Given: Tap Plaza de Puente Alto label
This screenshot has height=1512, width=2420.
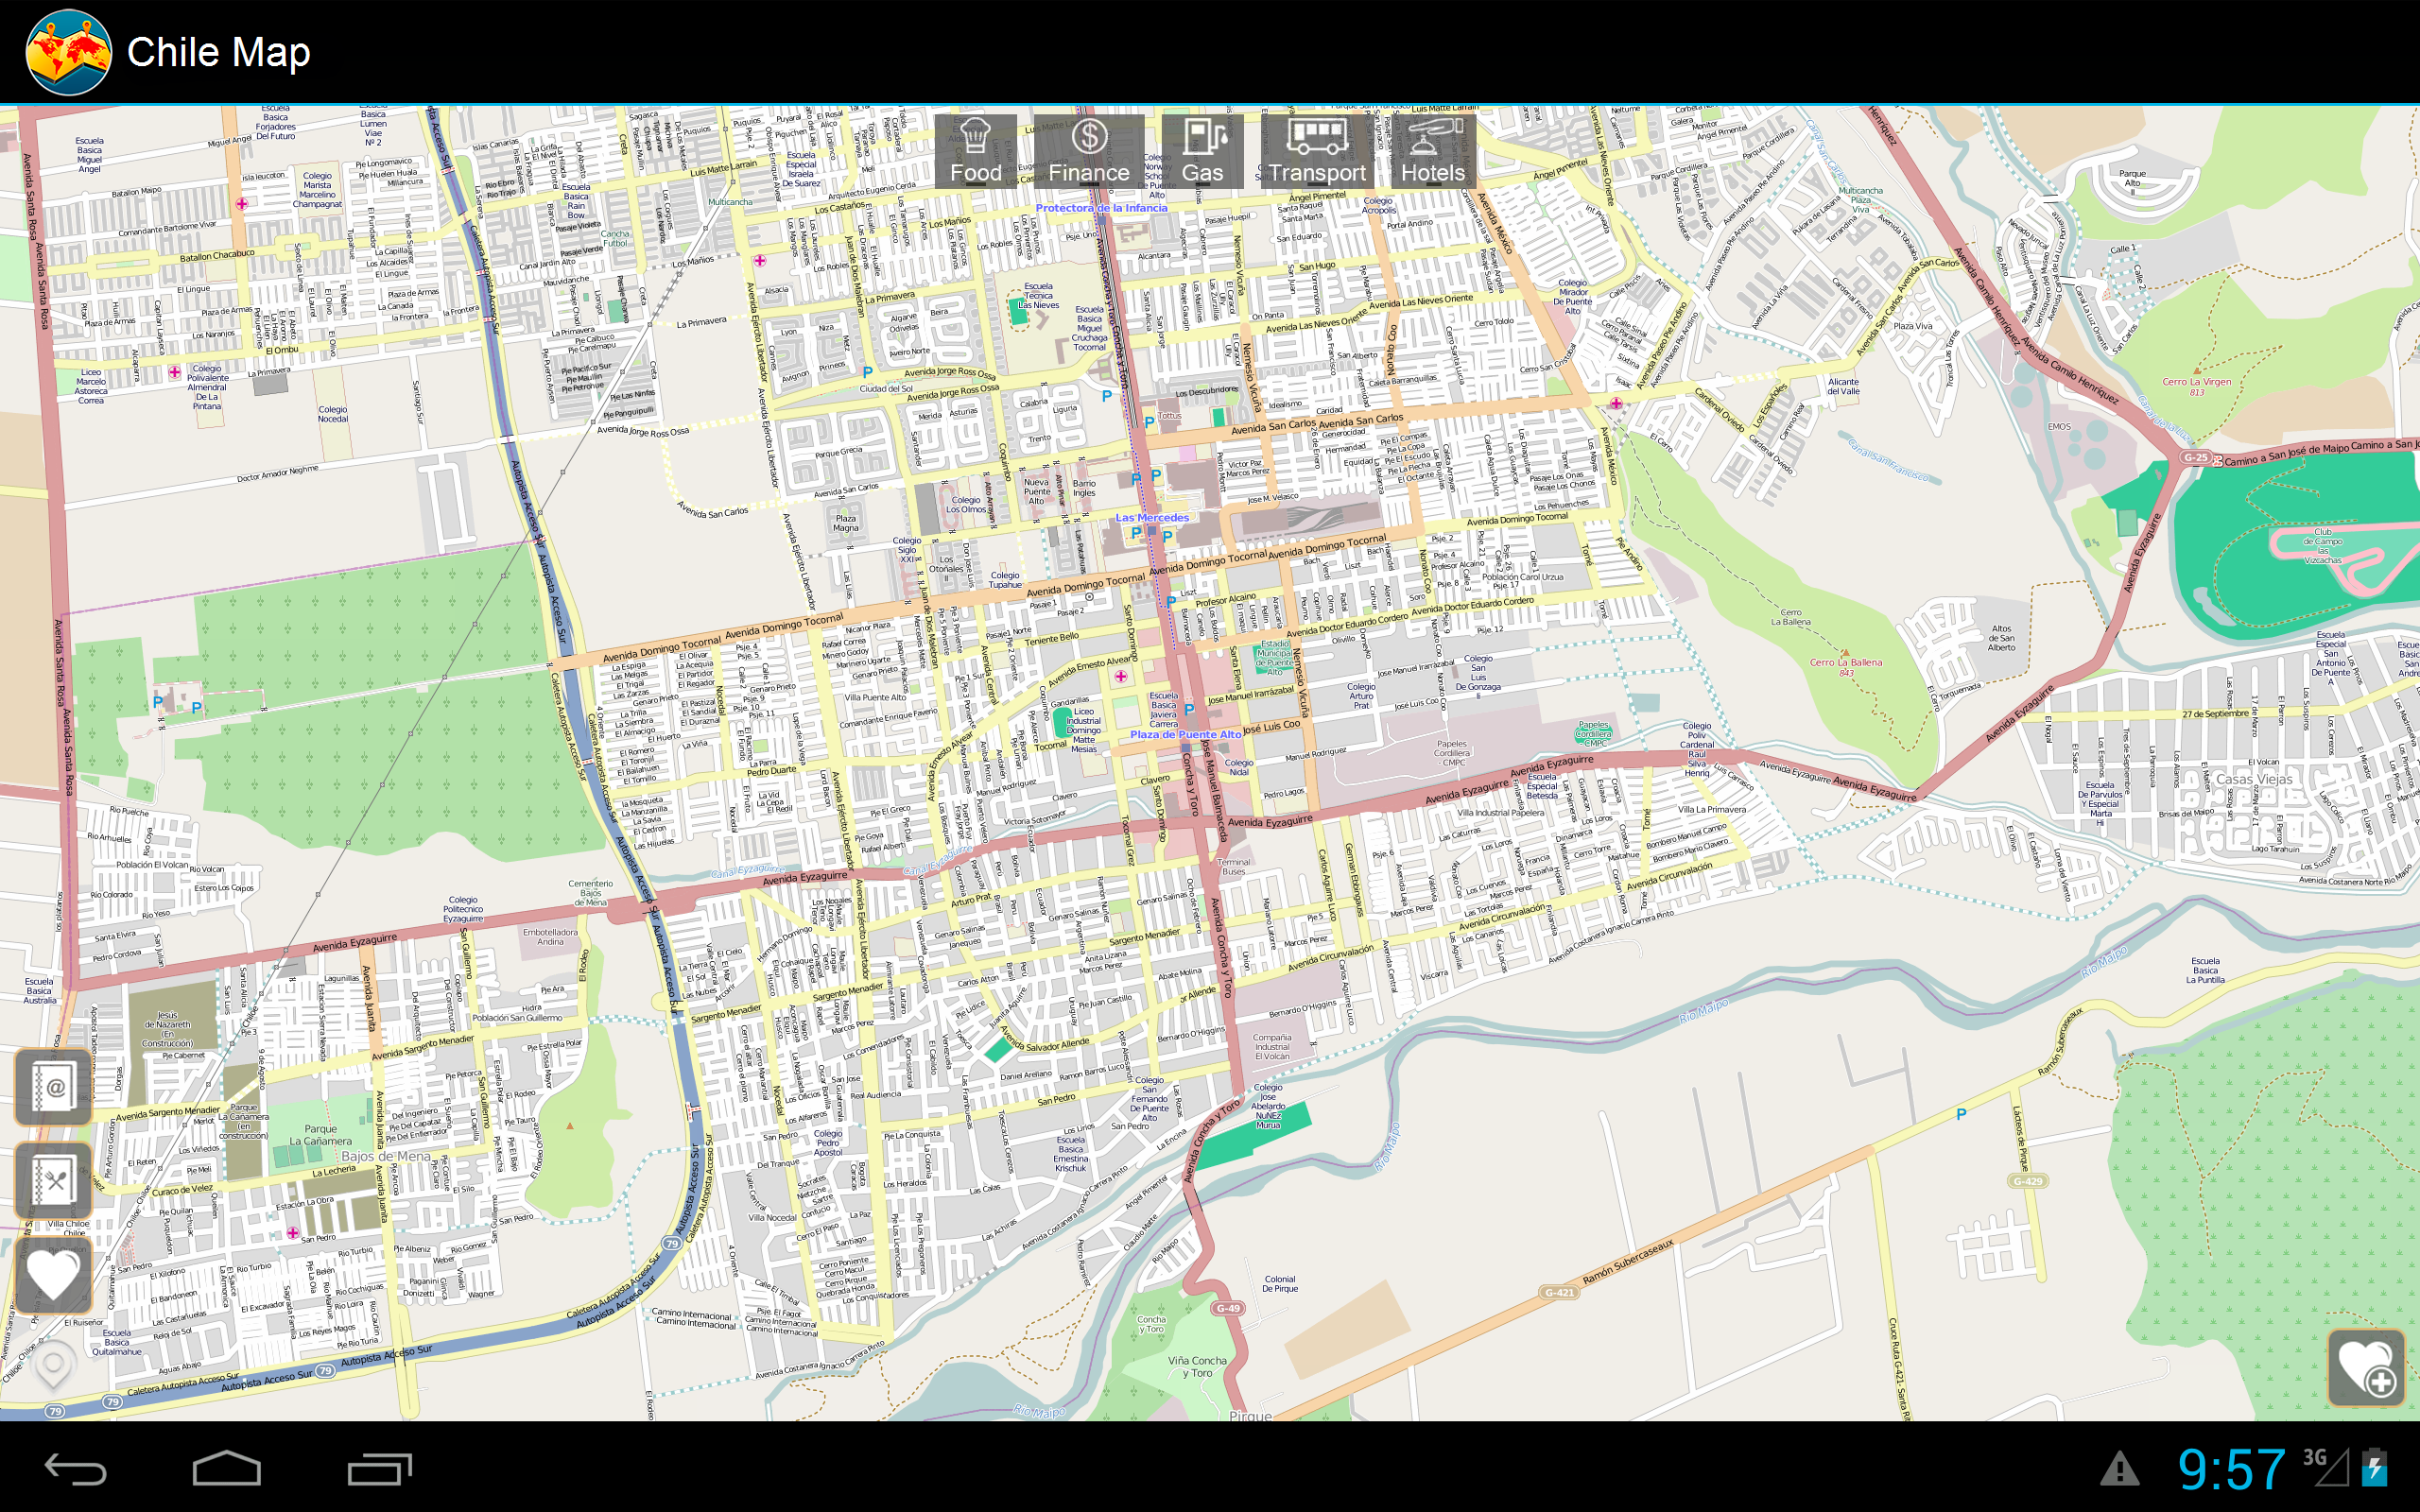Looking at the screenshot, I should click(1185, 735).
